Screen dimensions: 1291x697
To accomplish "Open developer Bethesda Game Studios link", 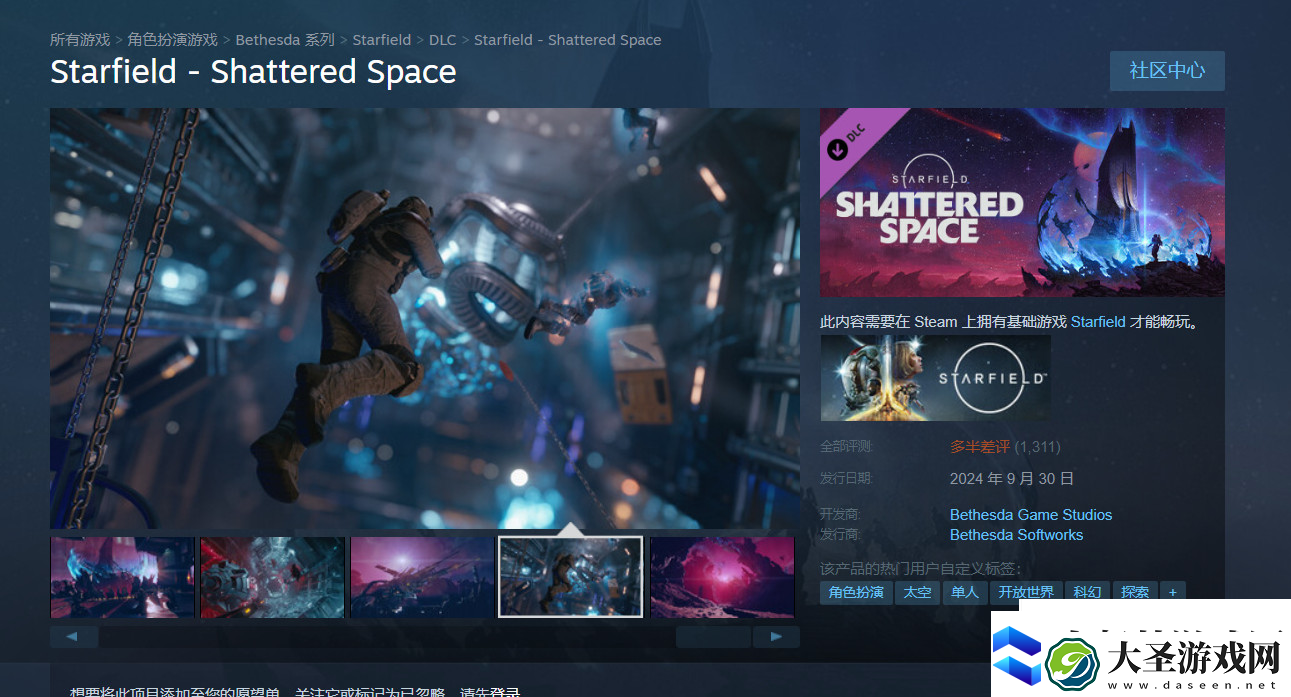I will 1031,514.
